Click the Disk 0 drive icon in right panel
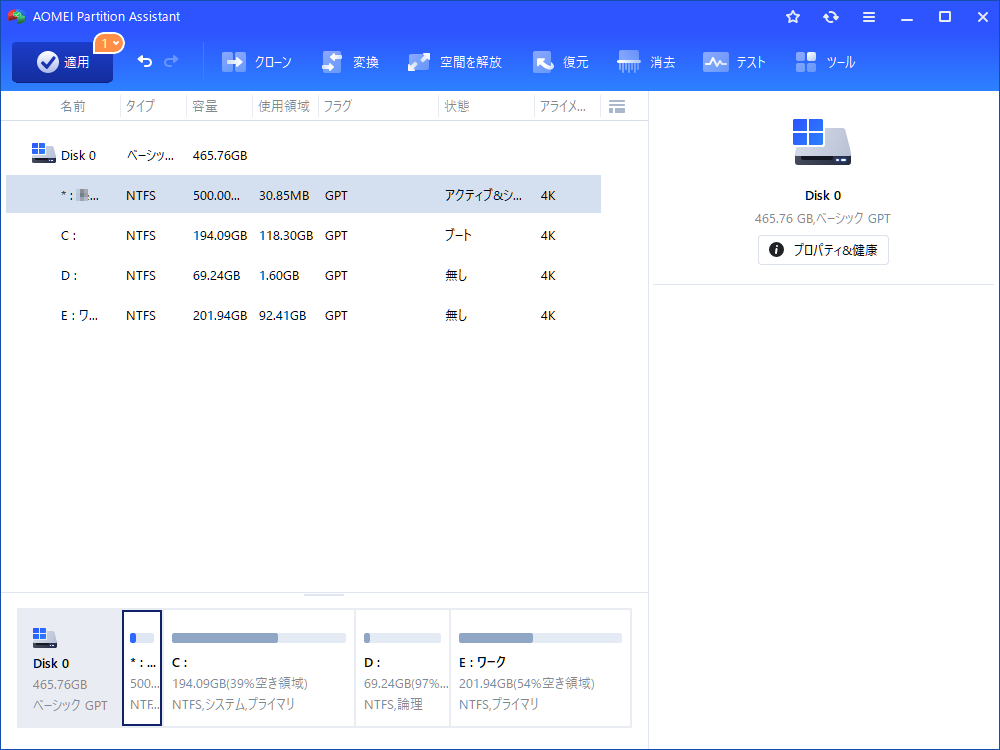 [822, 140]
